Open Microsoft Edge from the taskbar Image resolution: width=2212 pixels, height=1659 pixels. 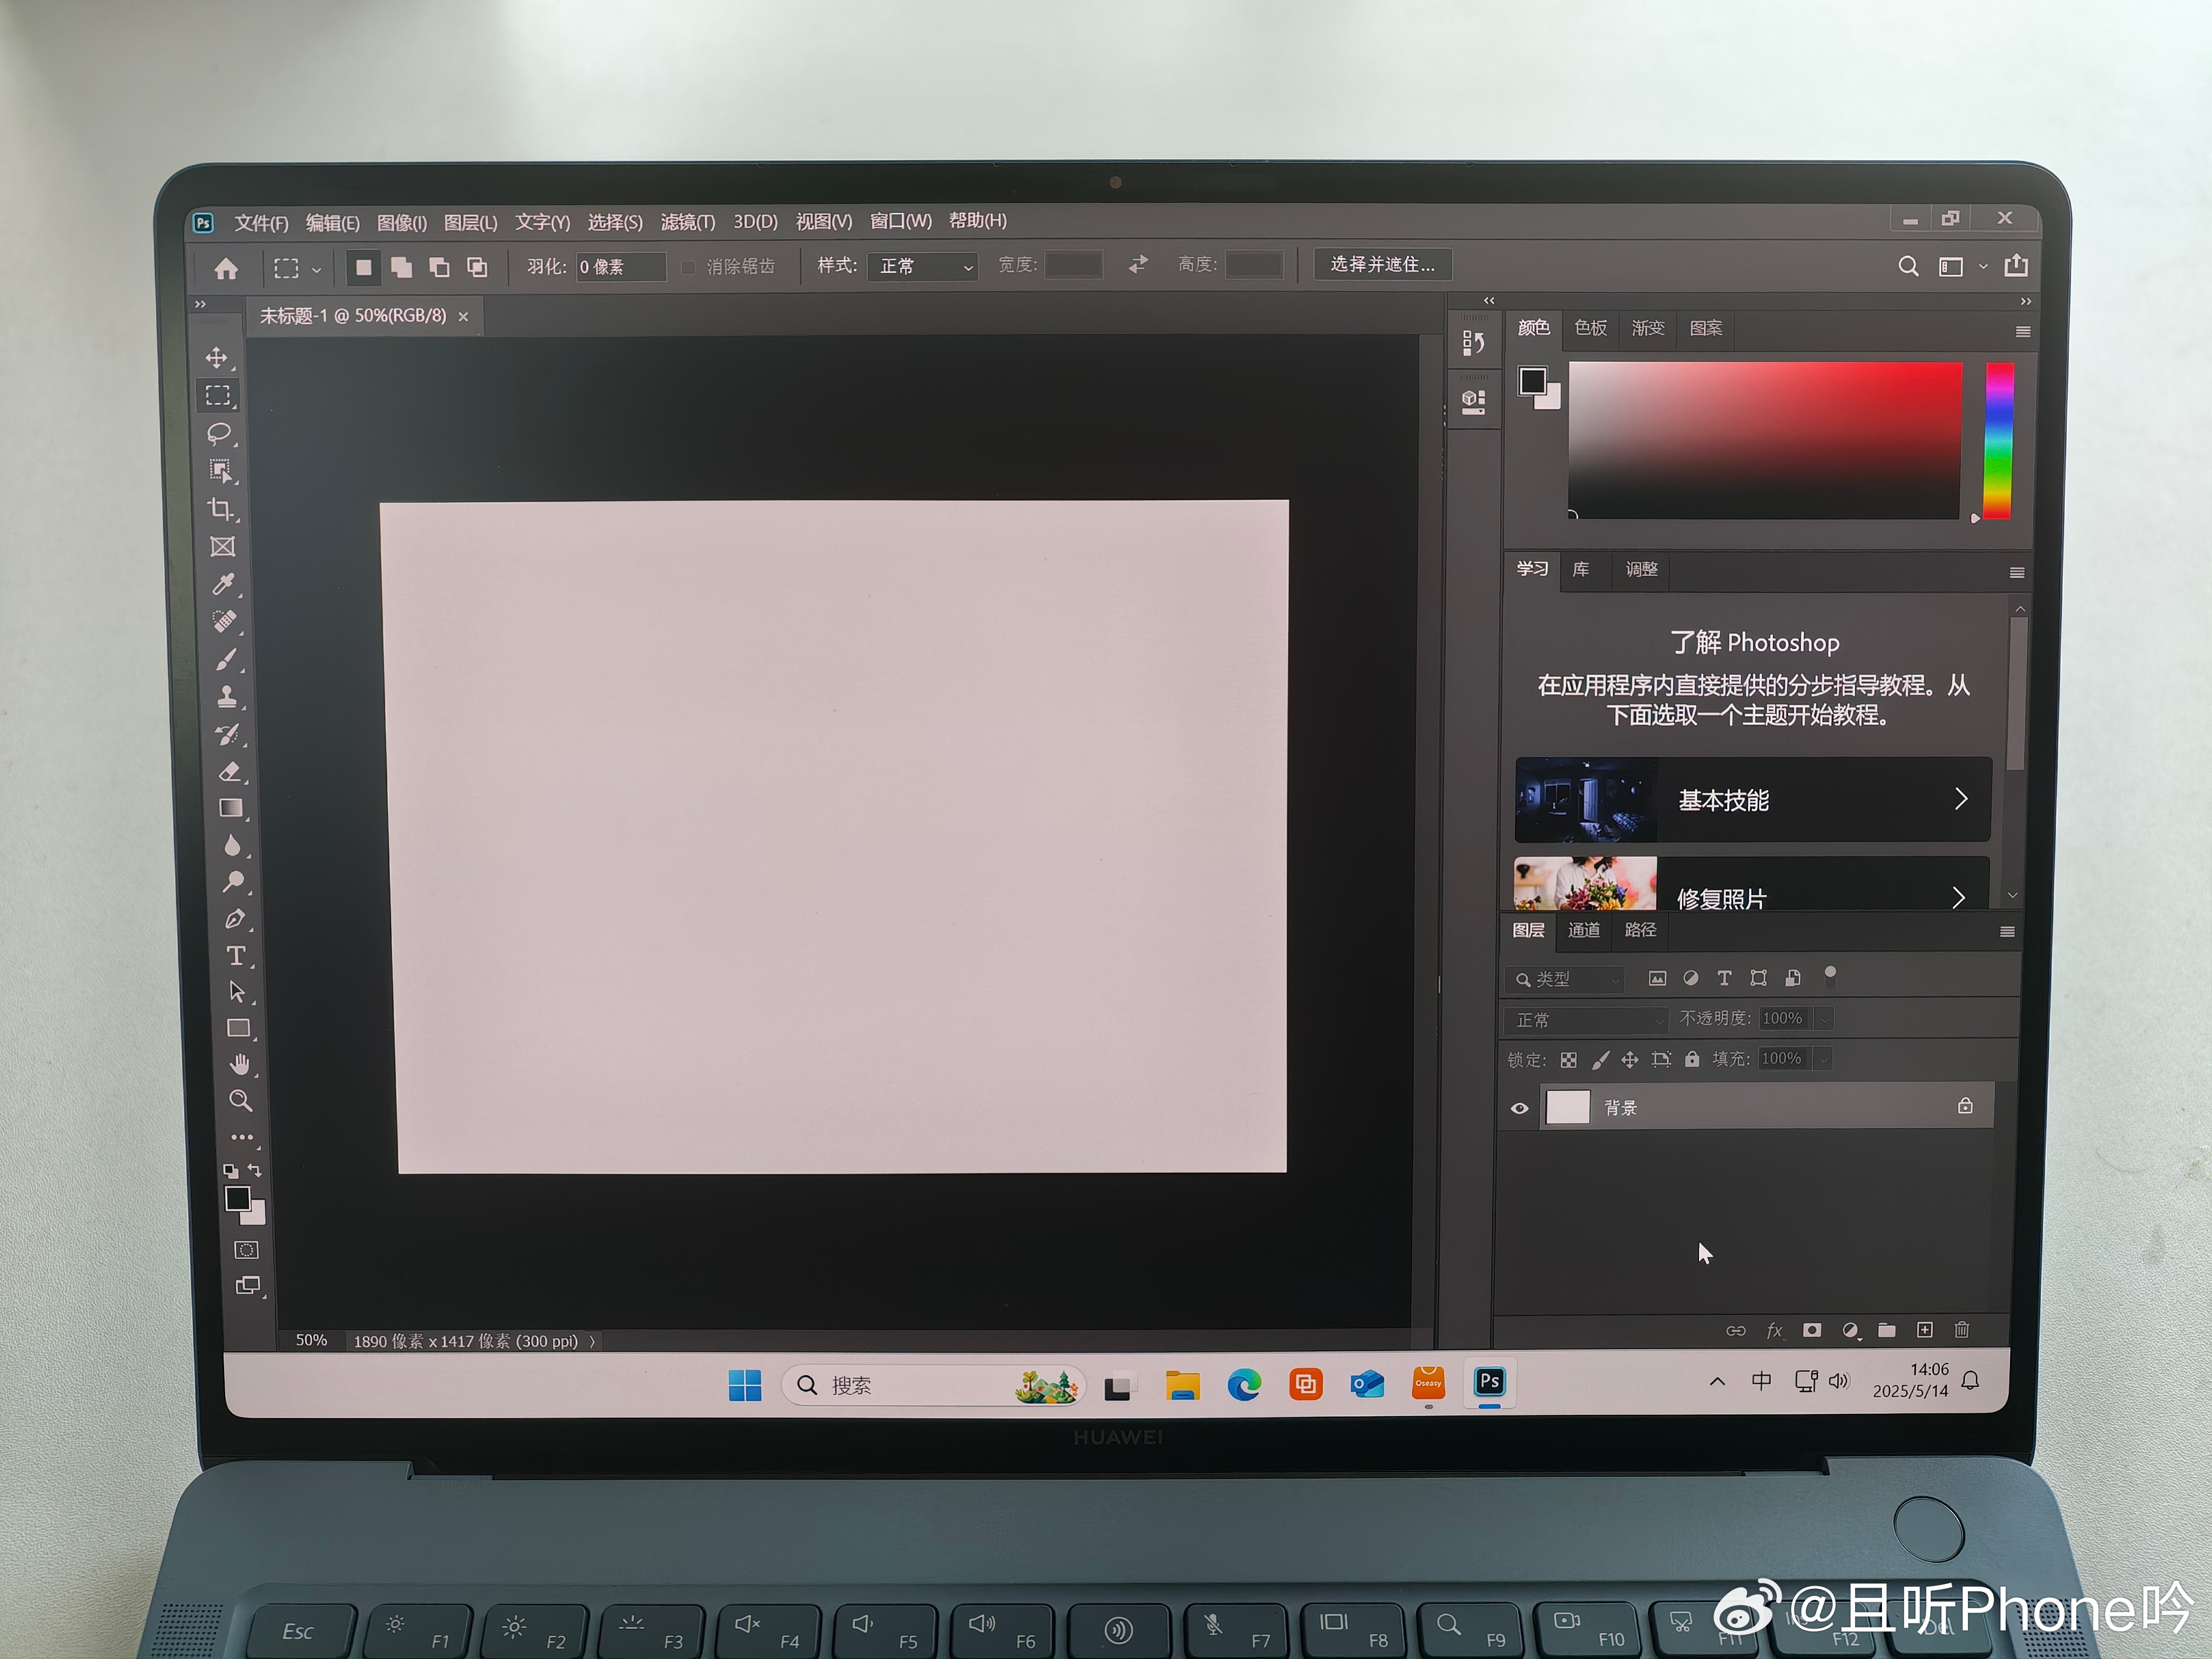point(1244,1384)
